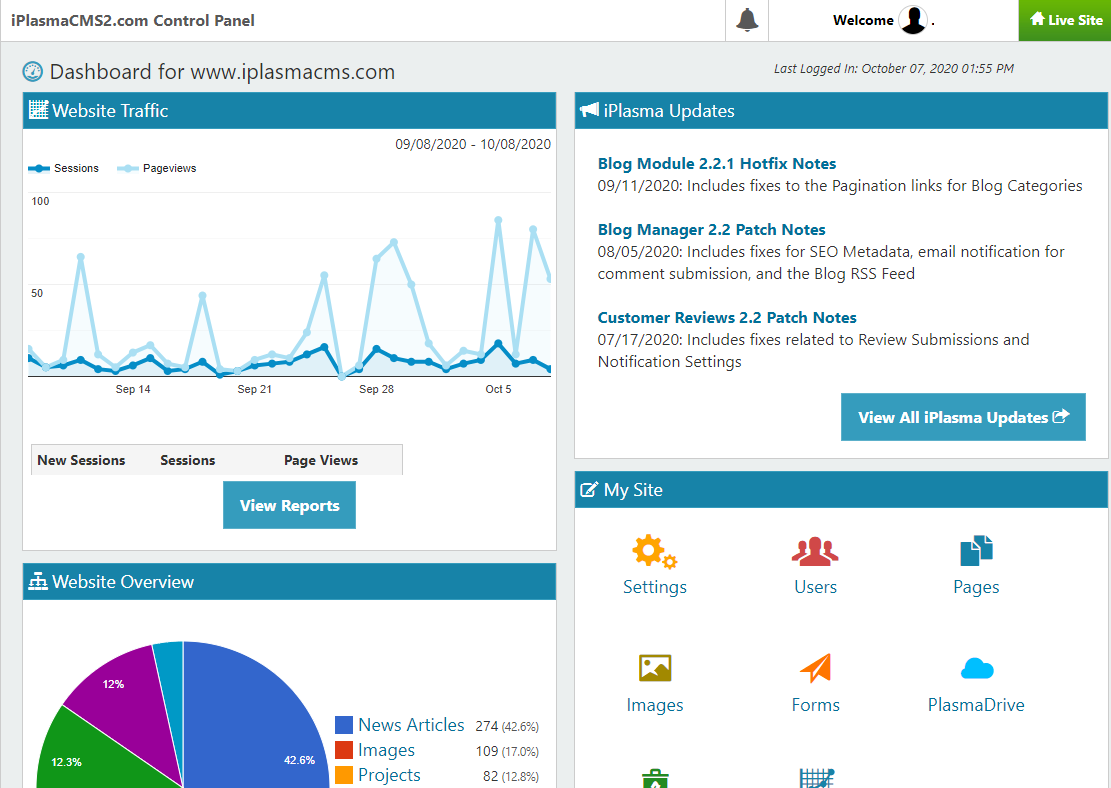Open Images in overview legend
Image resolution: width=1111 pixels, height=788 pixels.
(386, 750)
